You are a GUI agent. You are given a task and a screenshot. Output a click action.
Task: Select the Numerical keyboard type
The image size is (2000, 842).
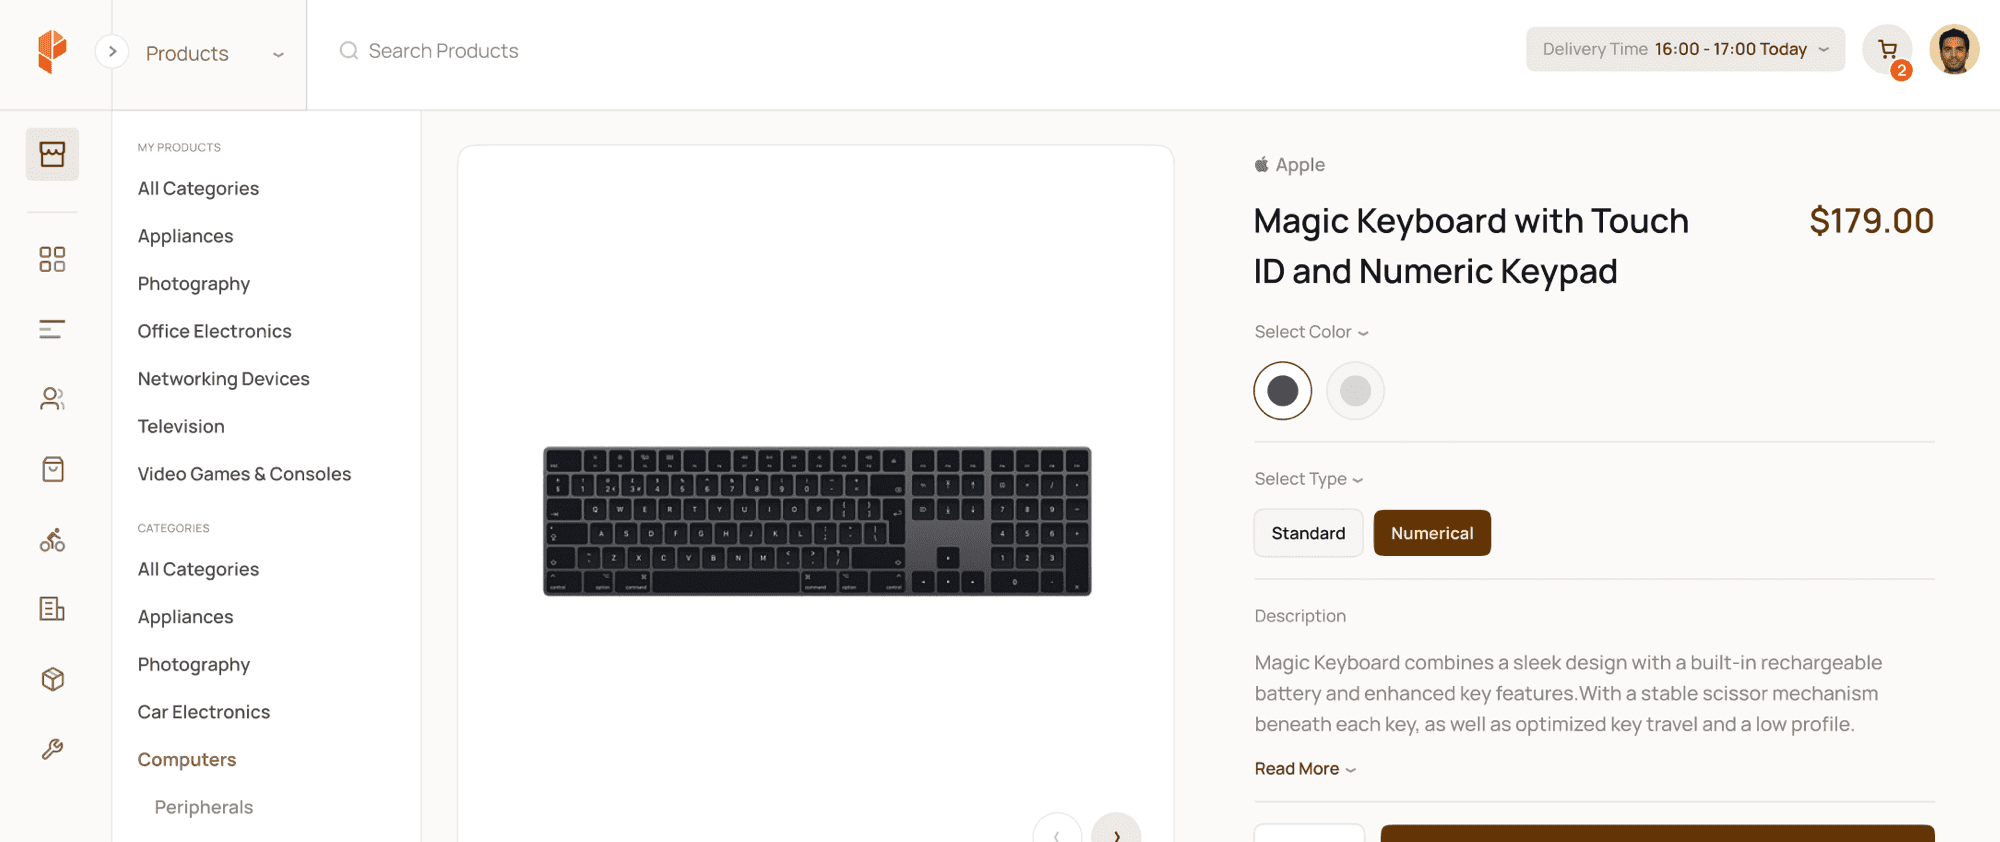(1431, 533)
